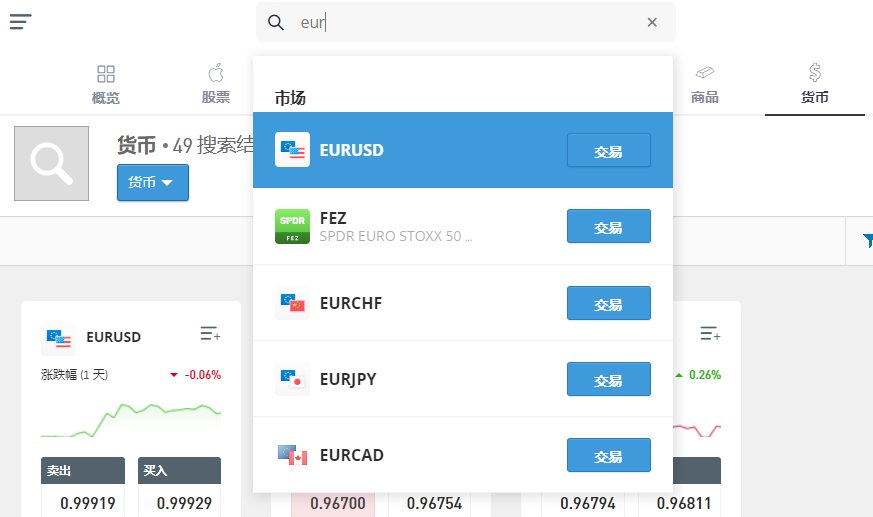Click into the search input field

[465, 22]
